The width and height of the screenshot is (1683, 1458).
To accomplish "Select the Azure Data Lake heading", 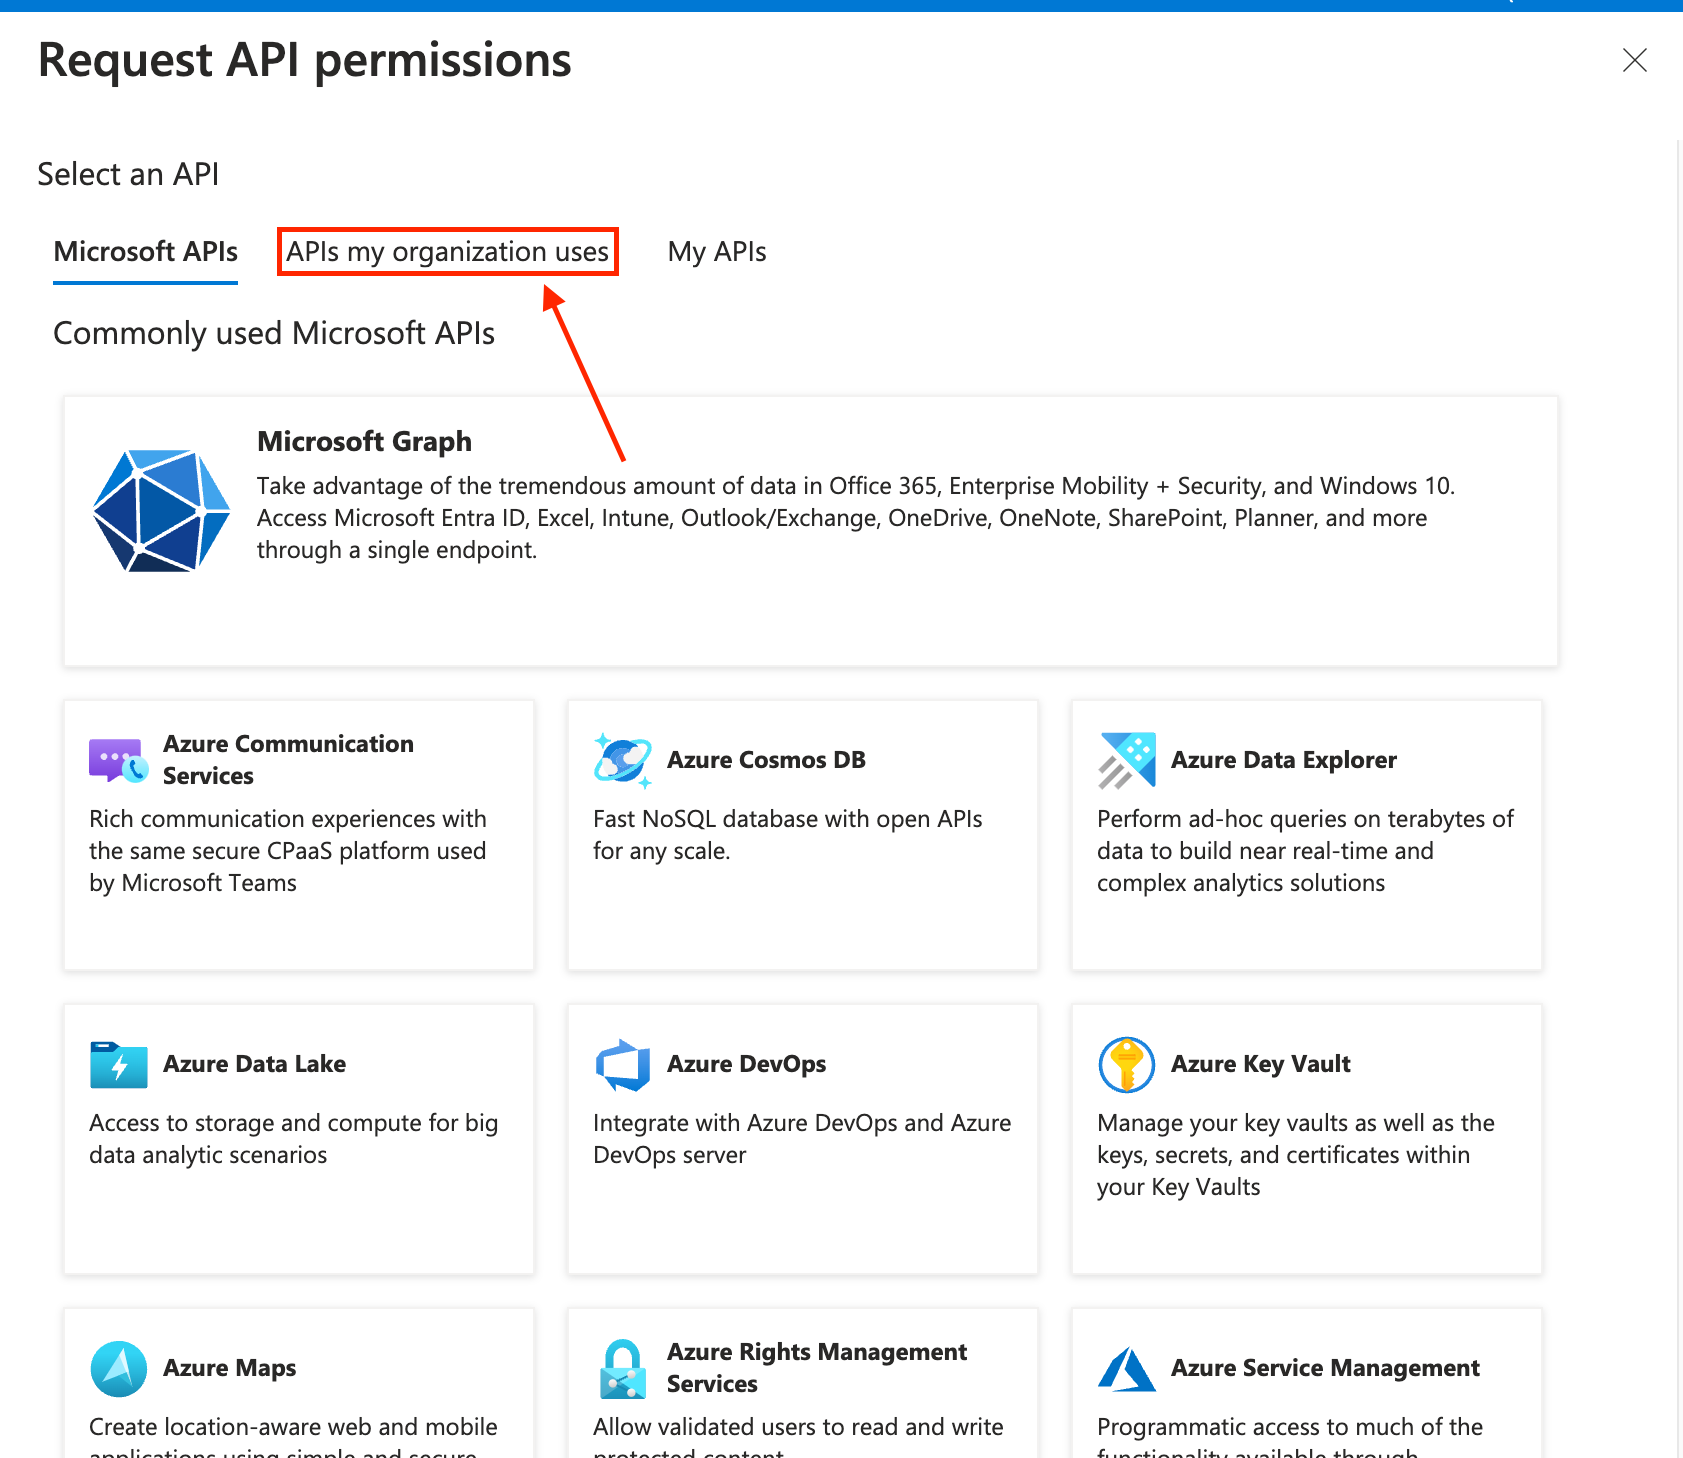I will 254,1064.
